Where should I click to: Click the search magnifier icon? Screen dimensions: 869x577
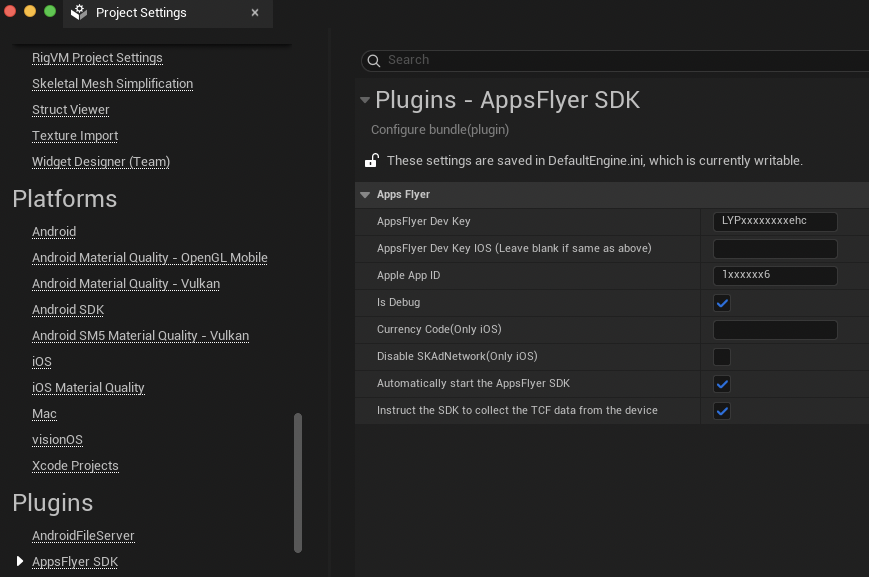[x=374, y=60]
